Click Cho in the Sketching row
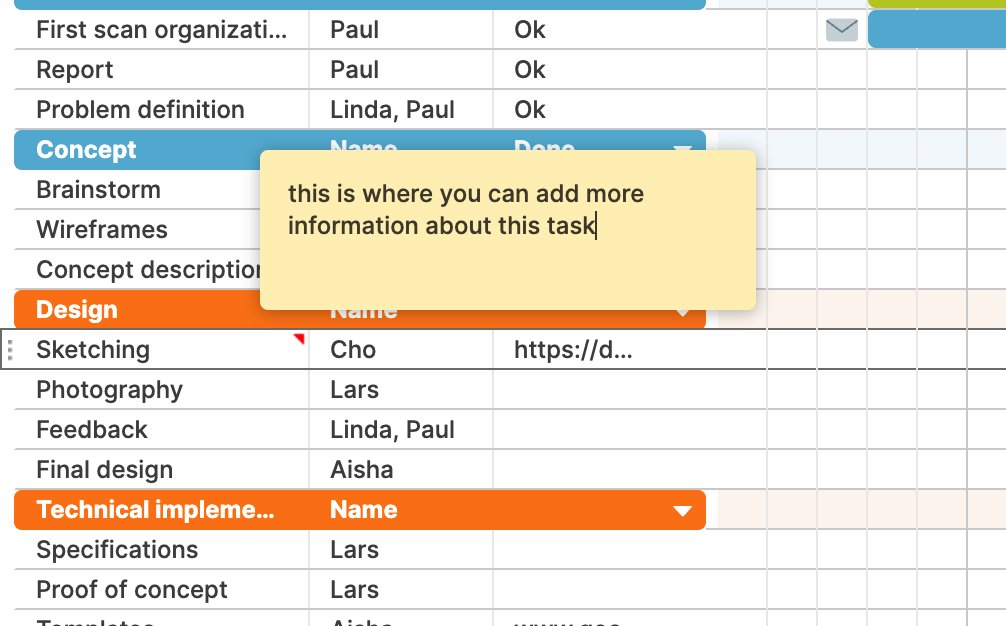 coord(353,350)
